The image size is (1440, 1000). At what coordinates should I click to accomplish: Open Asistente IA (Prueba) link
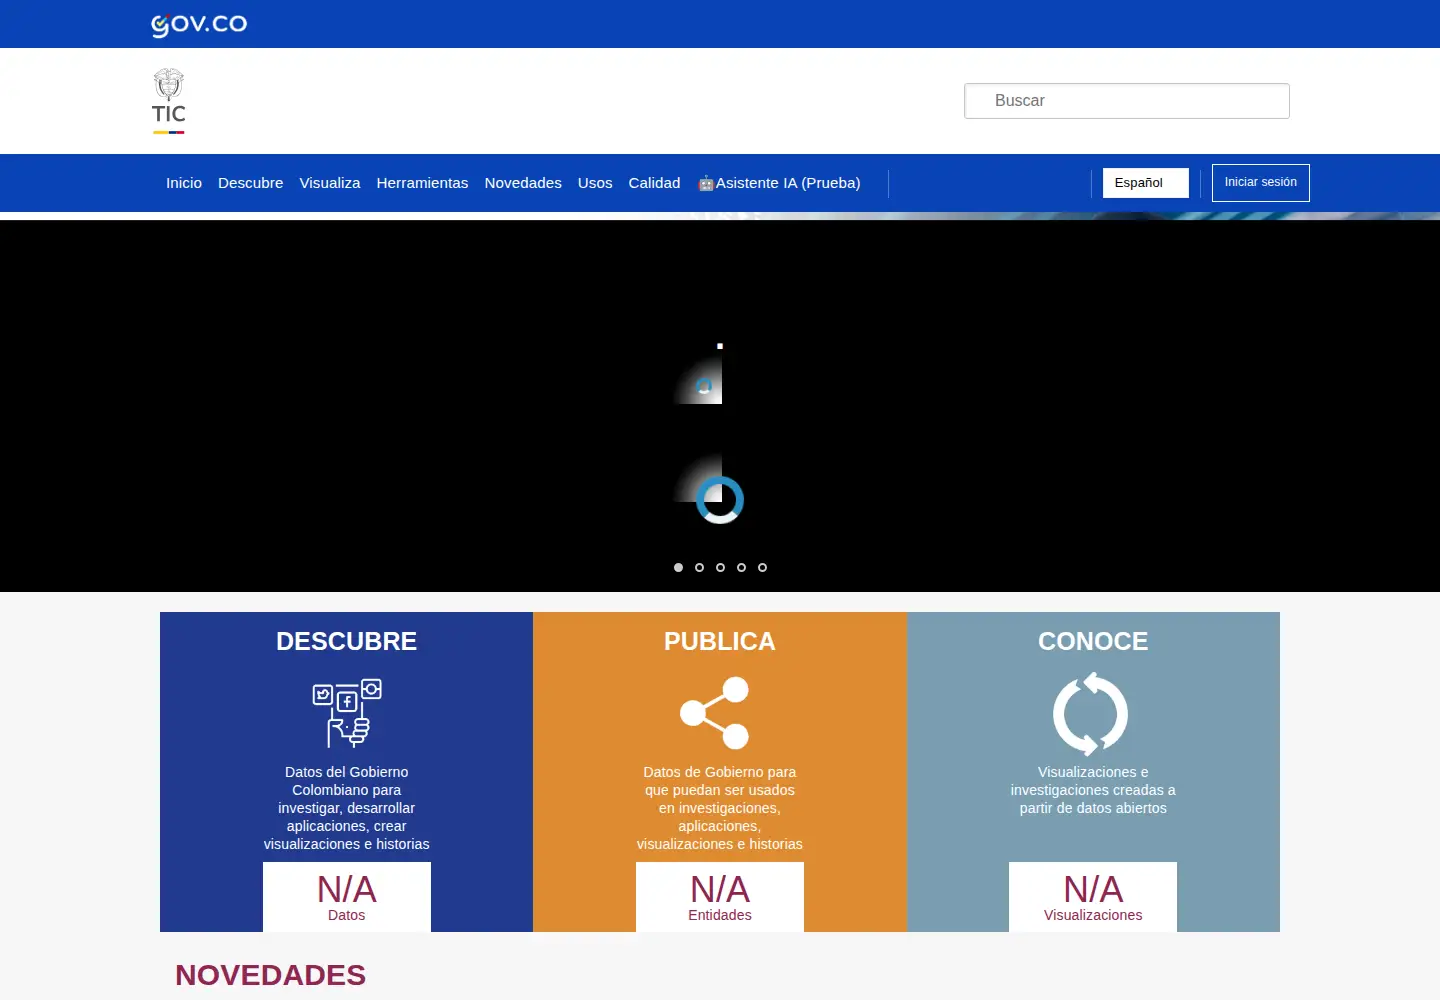point(779,183)
